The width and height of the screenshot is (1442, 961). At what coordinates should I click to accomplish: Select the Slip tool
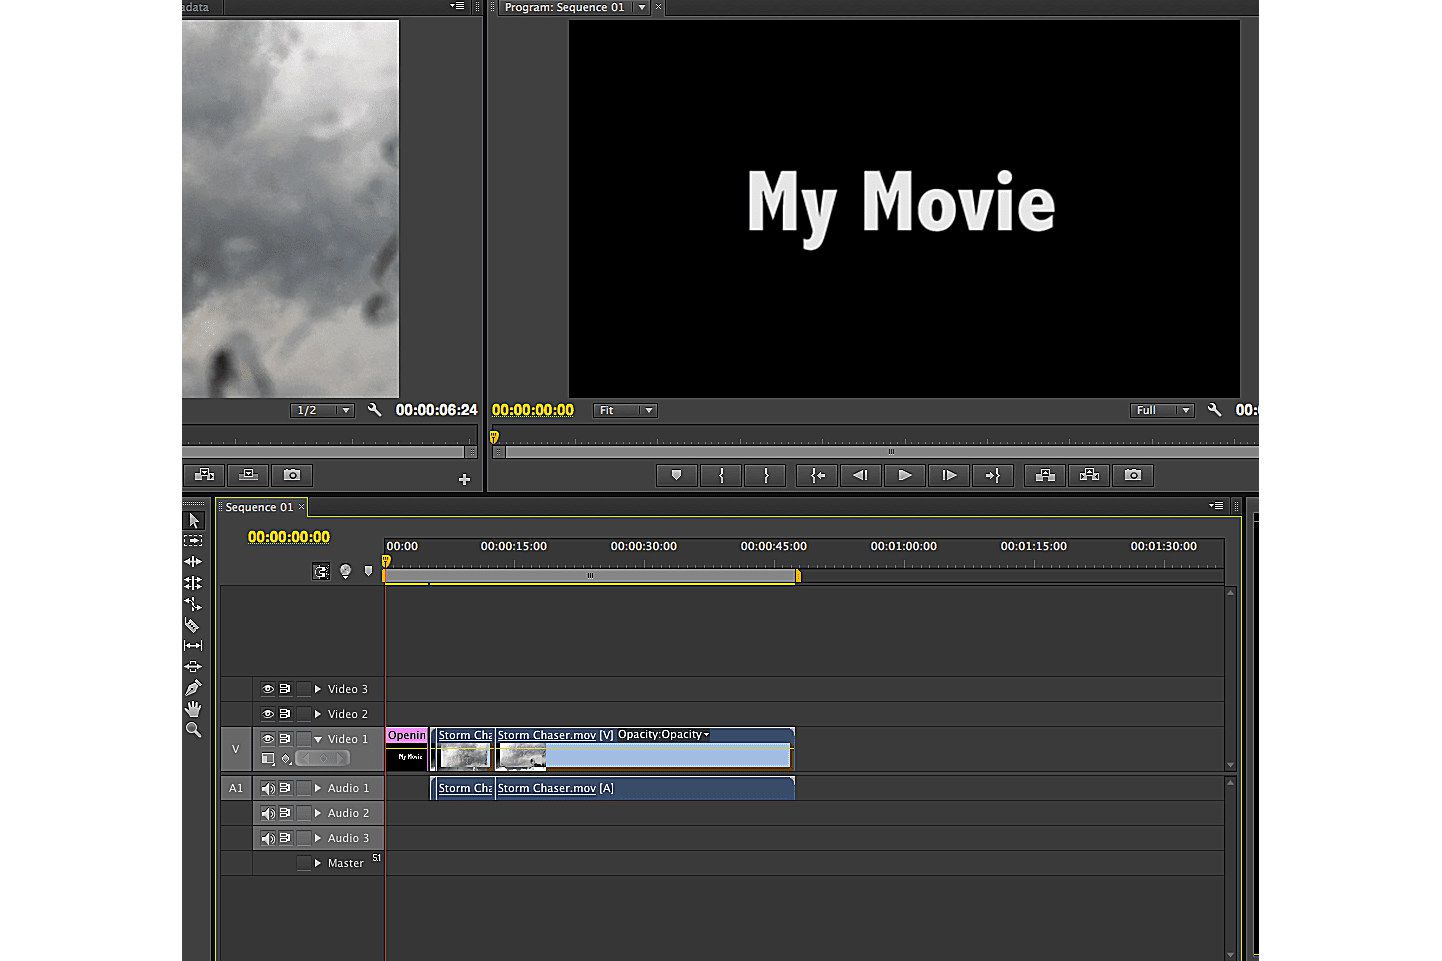(x=193, y=646)
